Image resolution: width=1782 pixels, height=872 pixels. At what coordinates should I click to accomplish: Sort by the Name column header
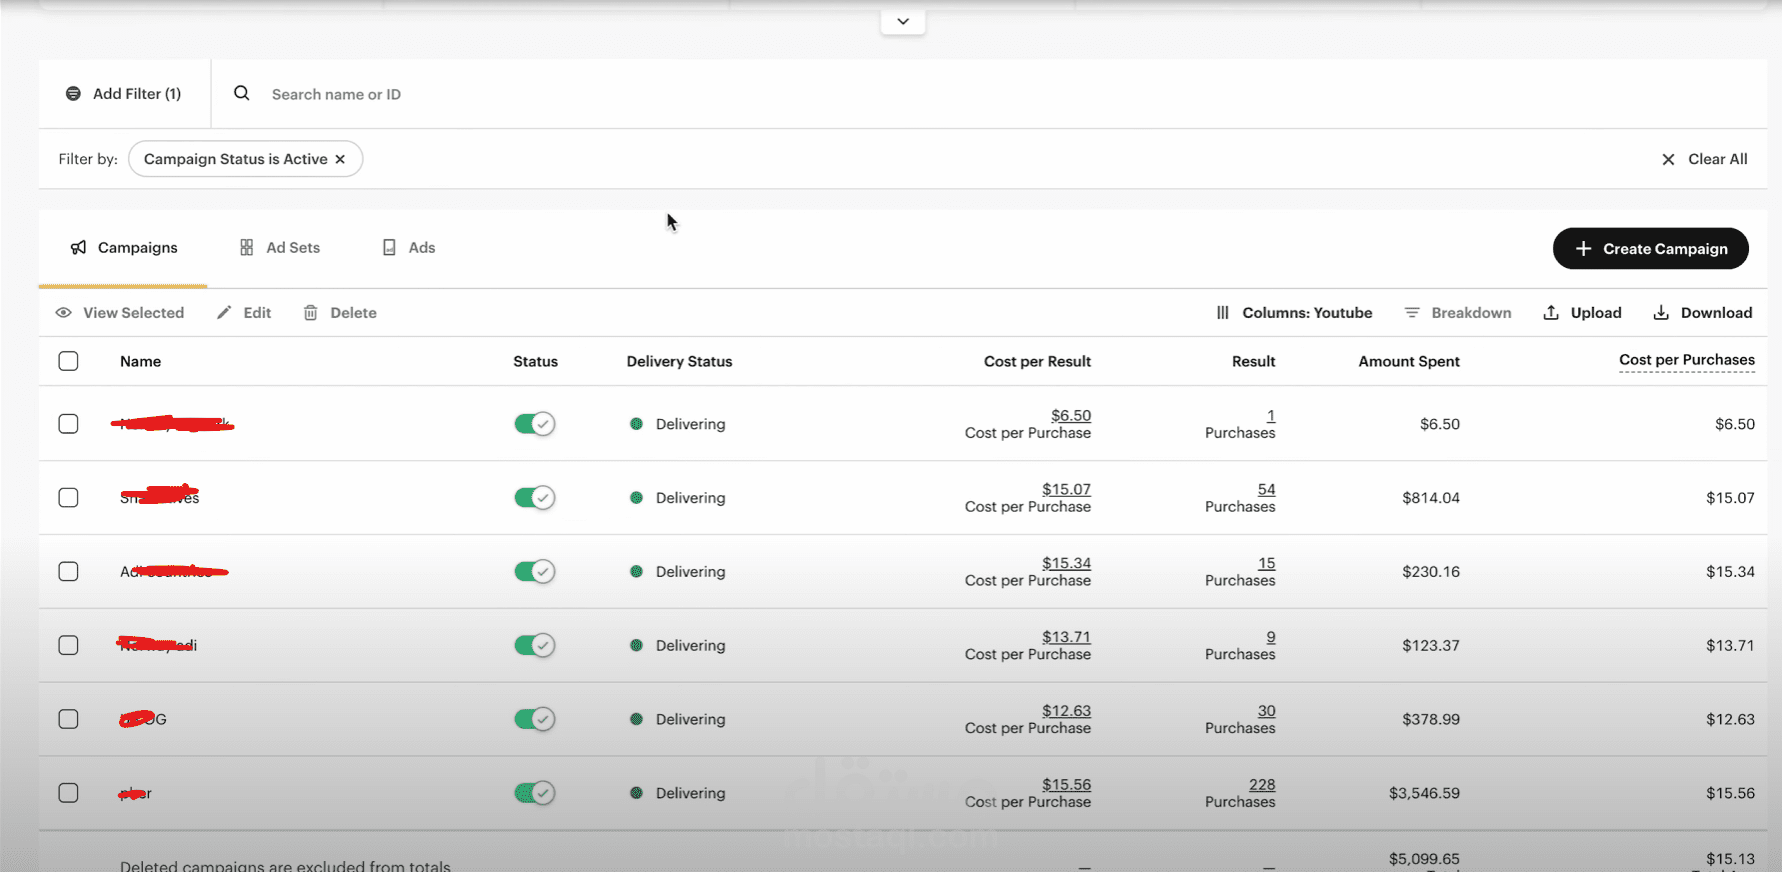tap(140, 361)
